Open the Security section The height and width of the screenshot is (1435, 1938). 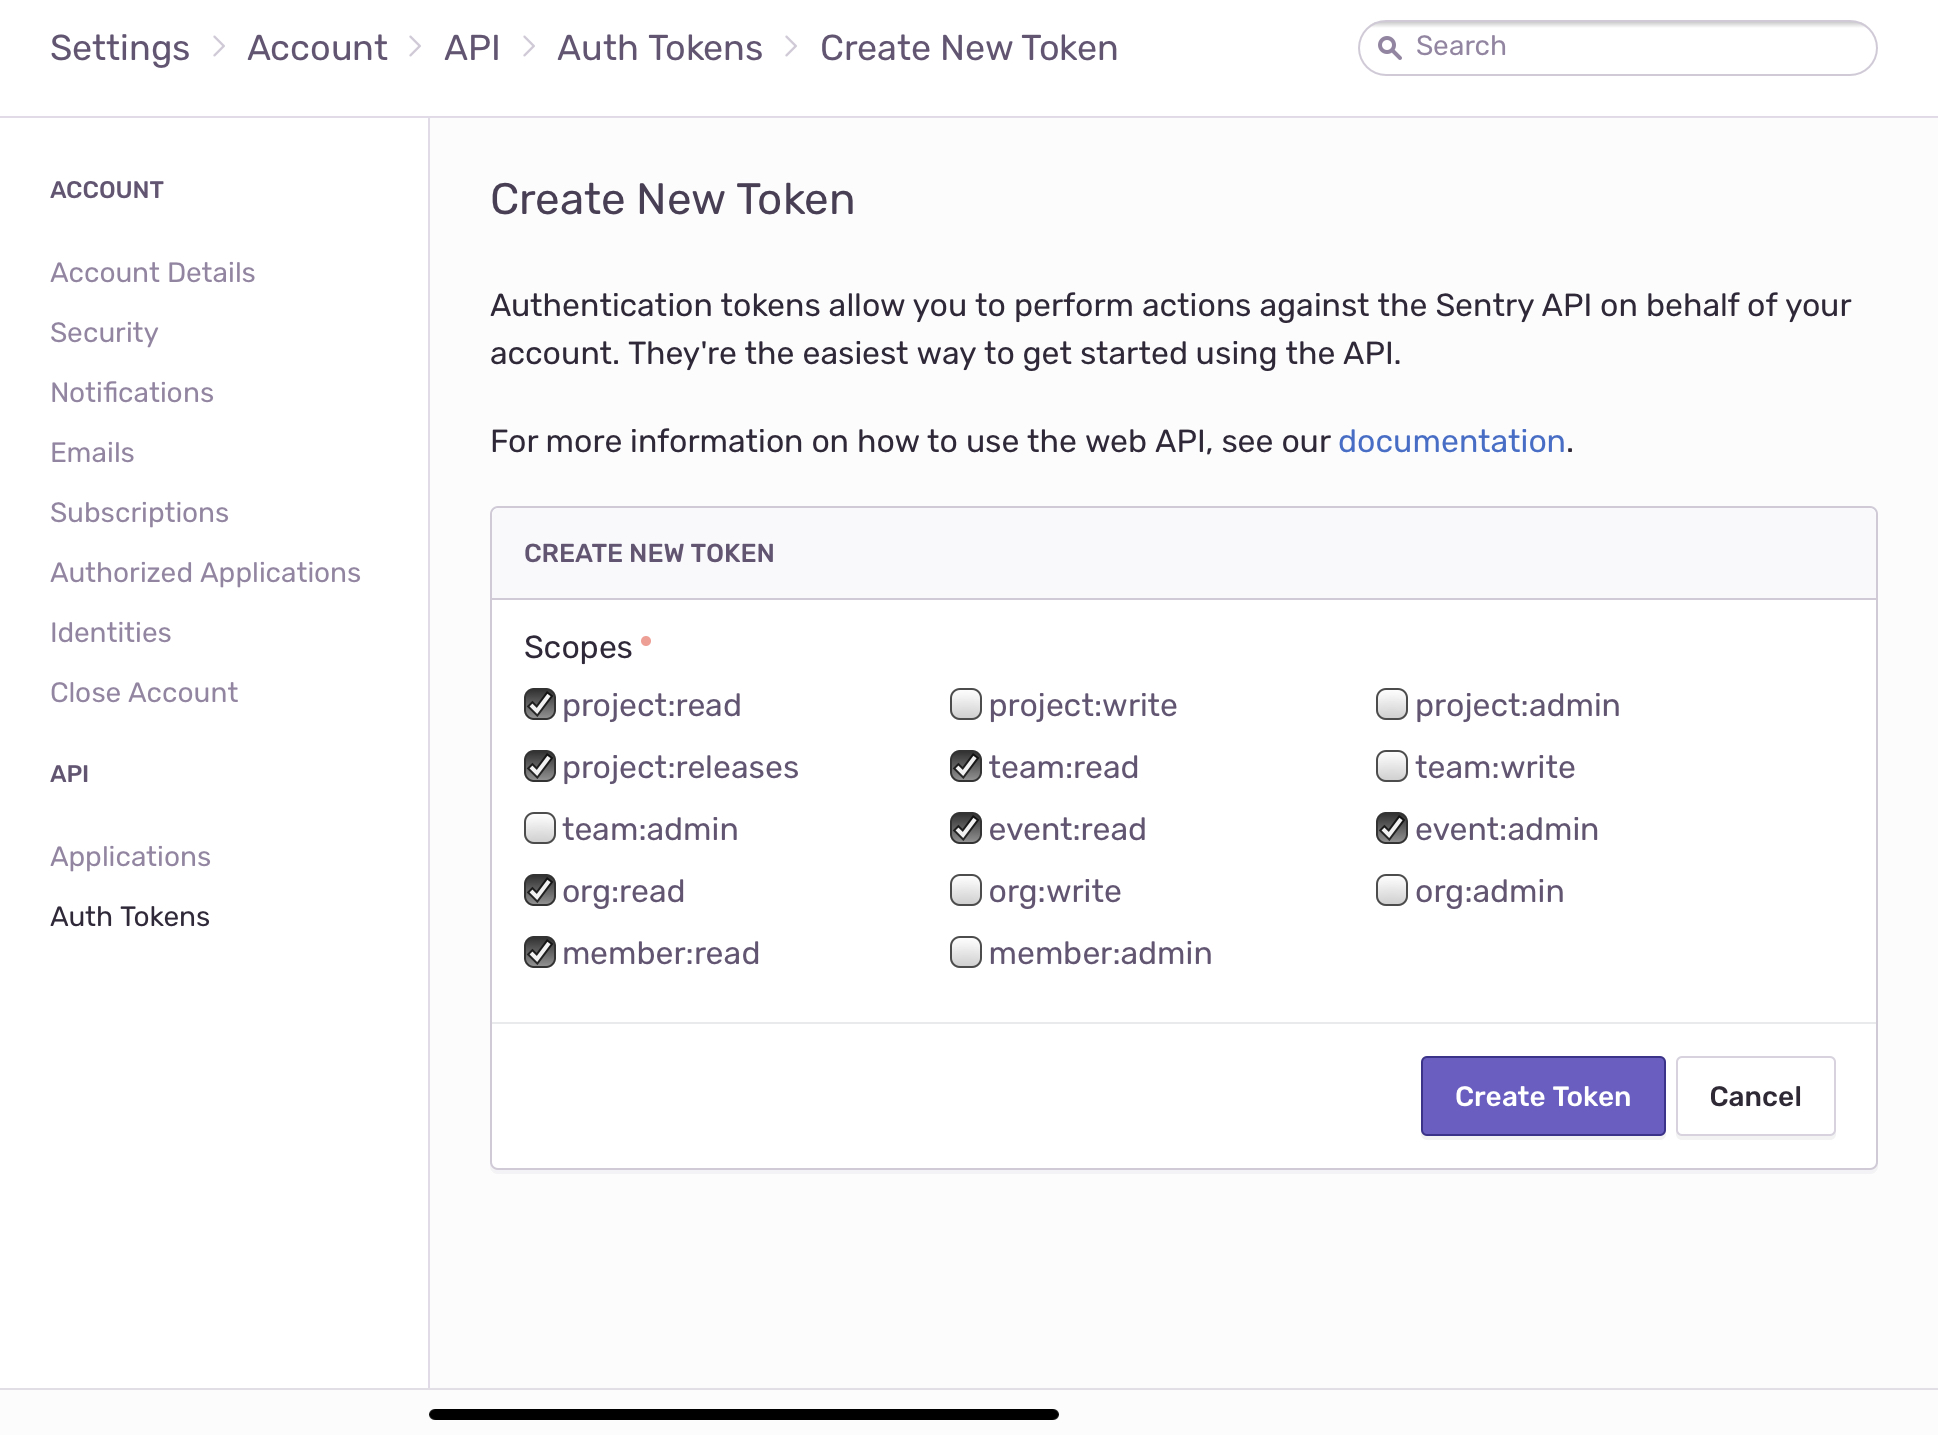[104, 332]
